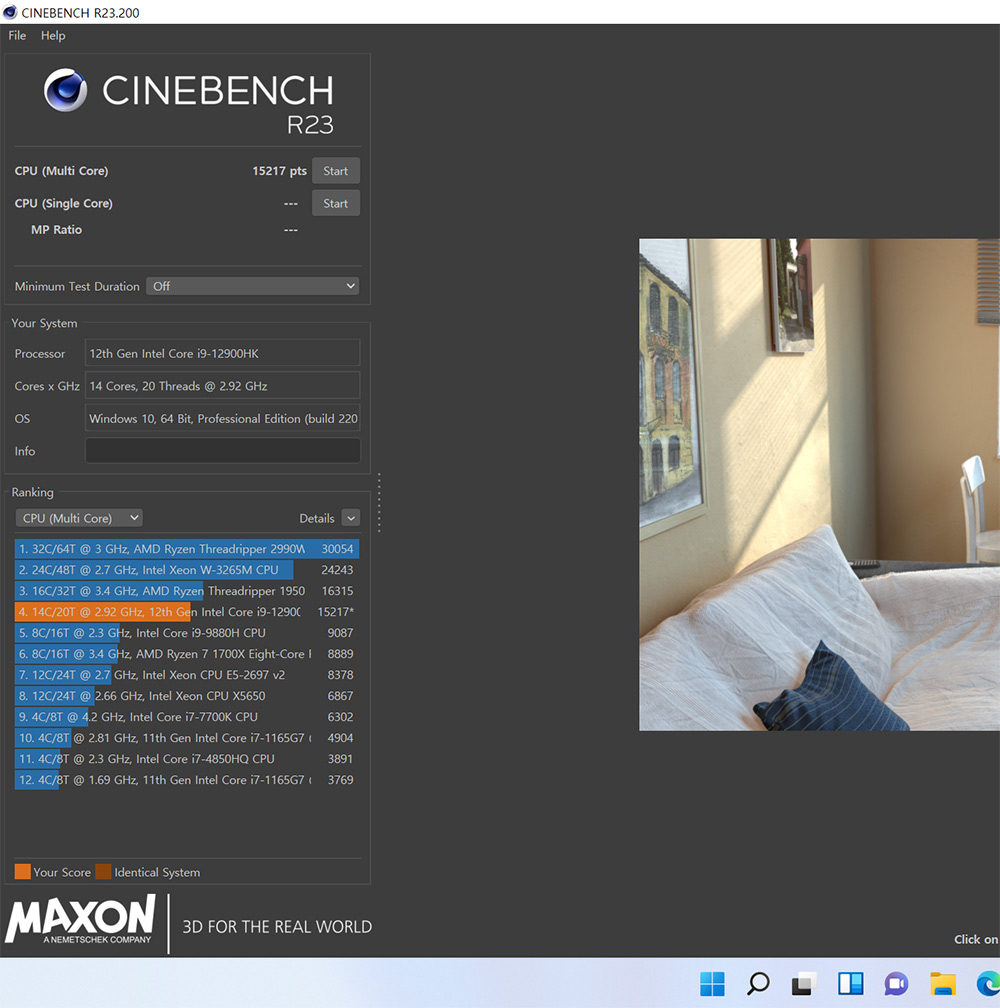Open Chat app on taskbar

click(x=897, y=984)
